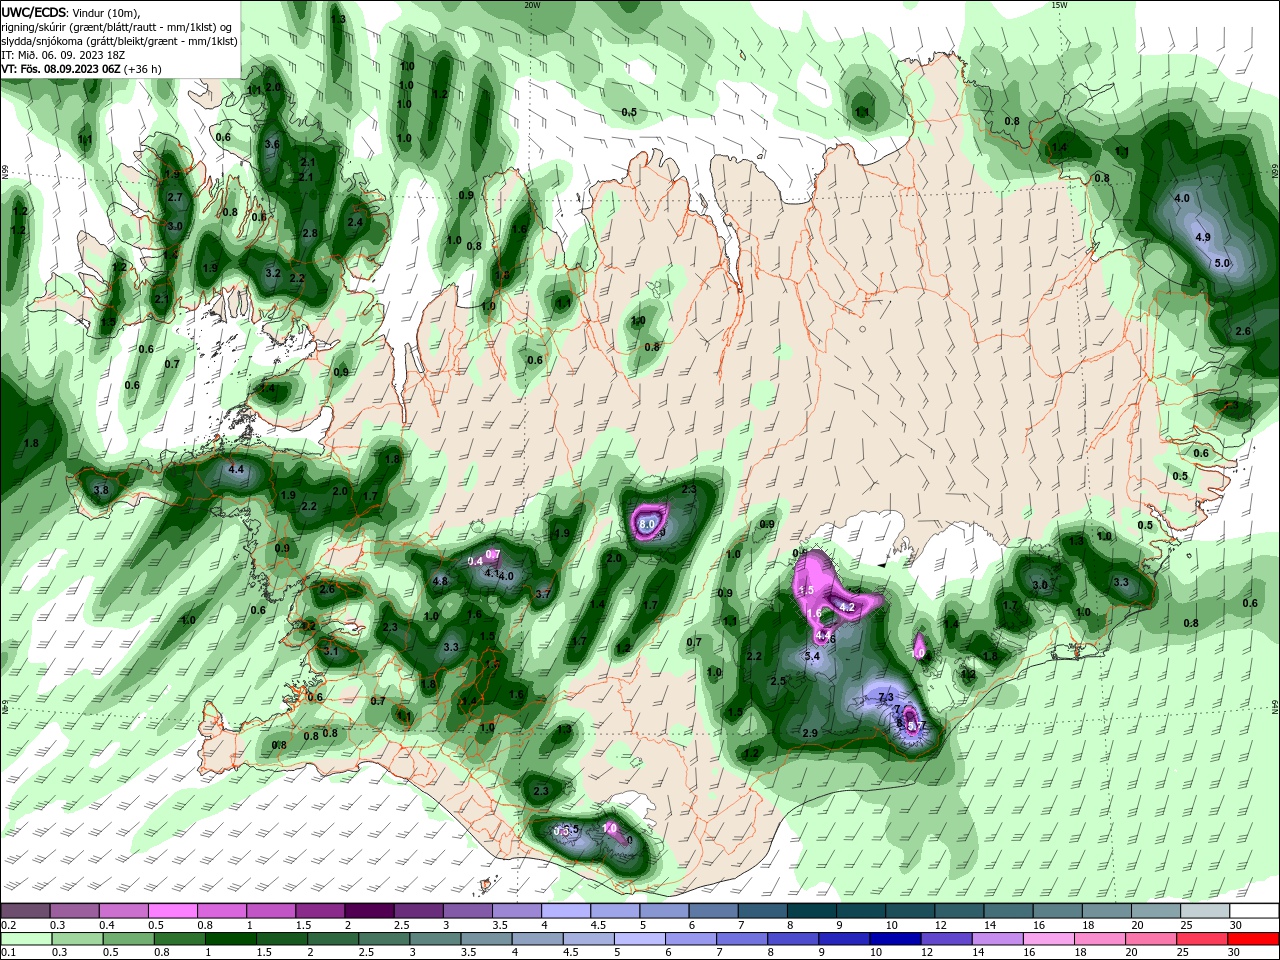Viewport: 1280px width, 960px height.
Task: Select the 3 swatch in the upper legend row
Action: (x=466, y=910)
